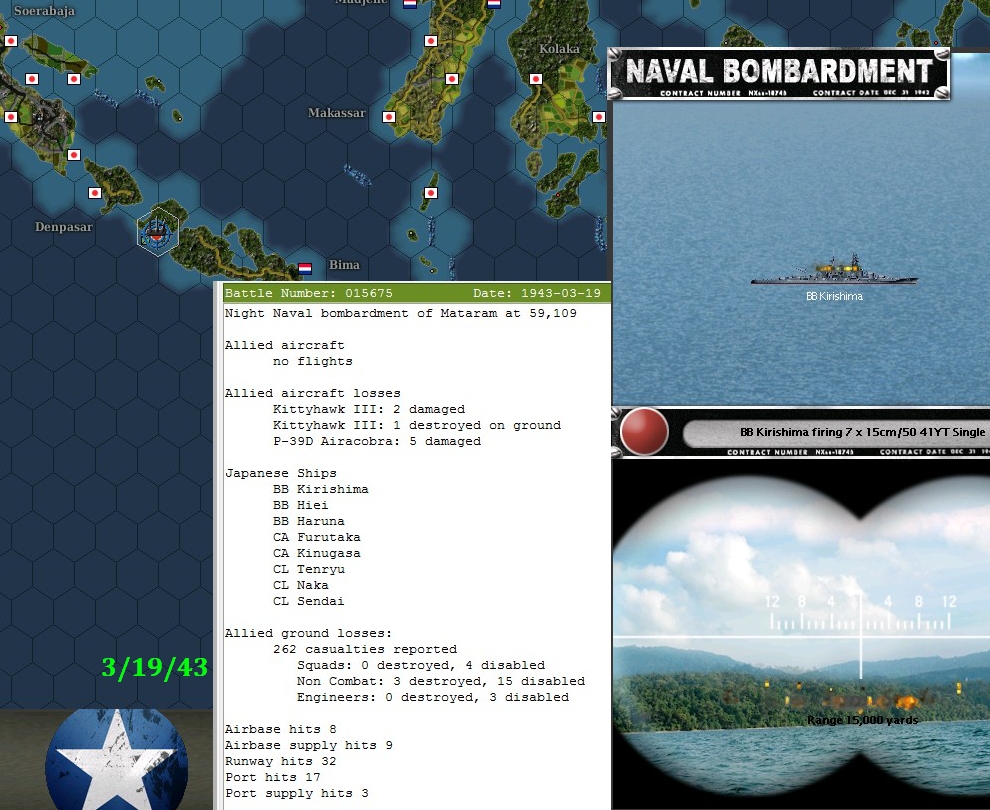Click Airbase supply hits 9 line
990x810 pixels.
309,745
